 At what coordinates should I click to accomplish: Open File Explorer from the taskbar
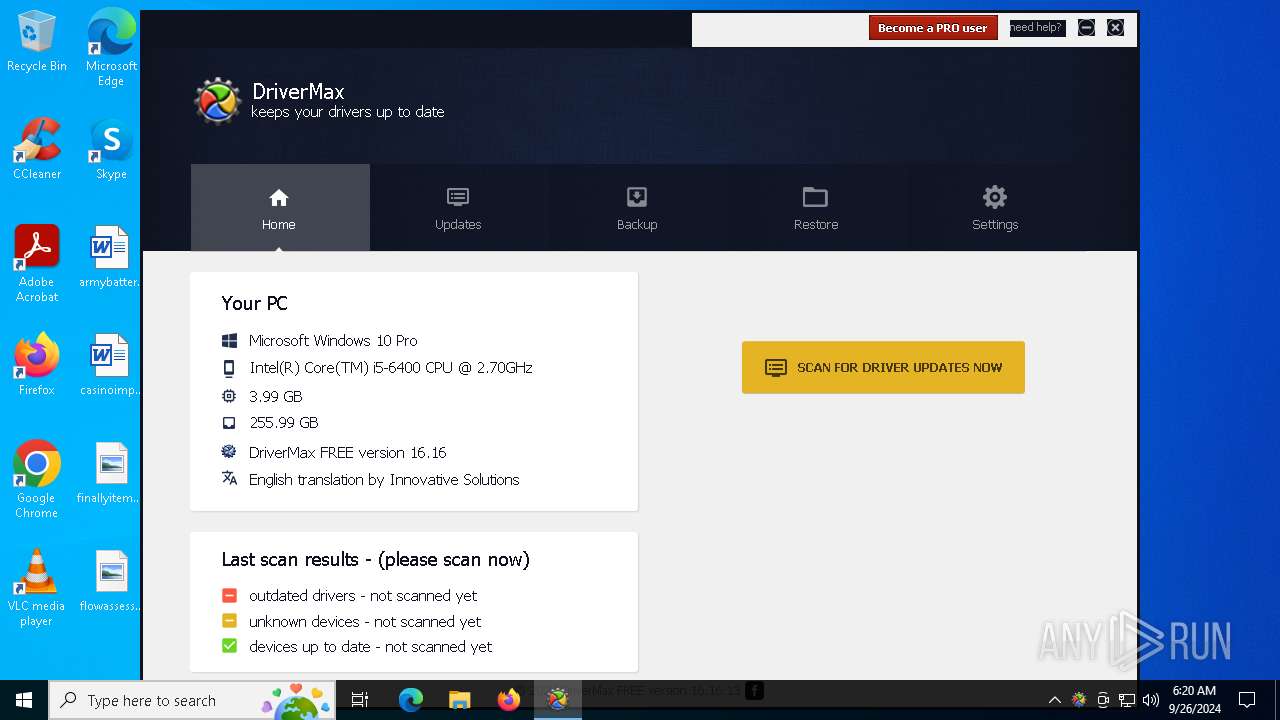(x=460, y=700)
